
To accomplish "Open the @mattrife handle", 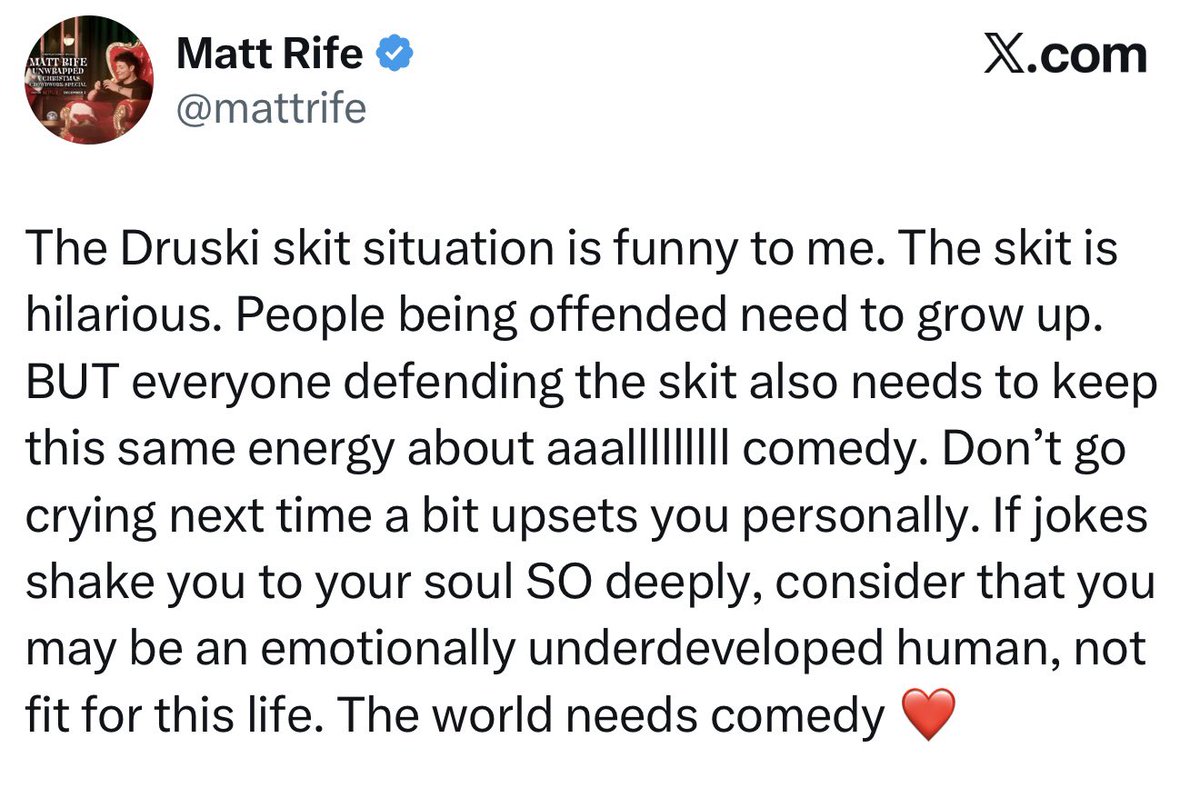I will pos(271,108).
